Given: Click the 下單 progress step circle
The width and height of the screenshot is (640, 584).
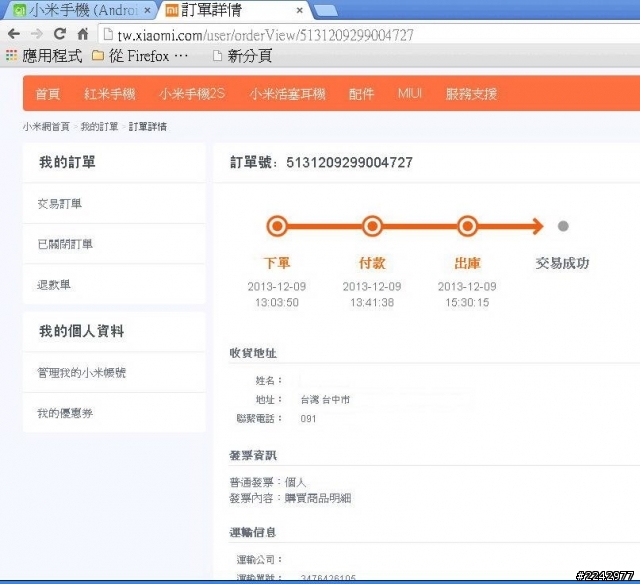Looking at the screenshot, I should (277, 226).
